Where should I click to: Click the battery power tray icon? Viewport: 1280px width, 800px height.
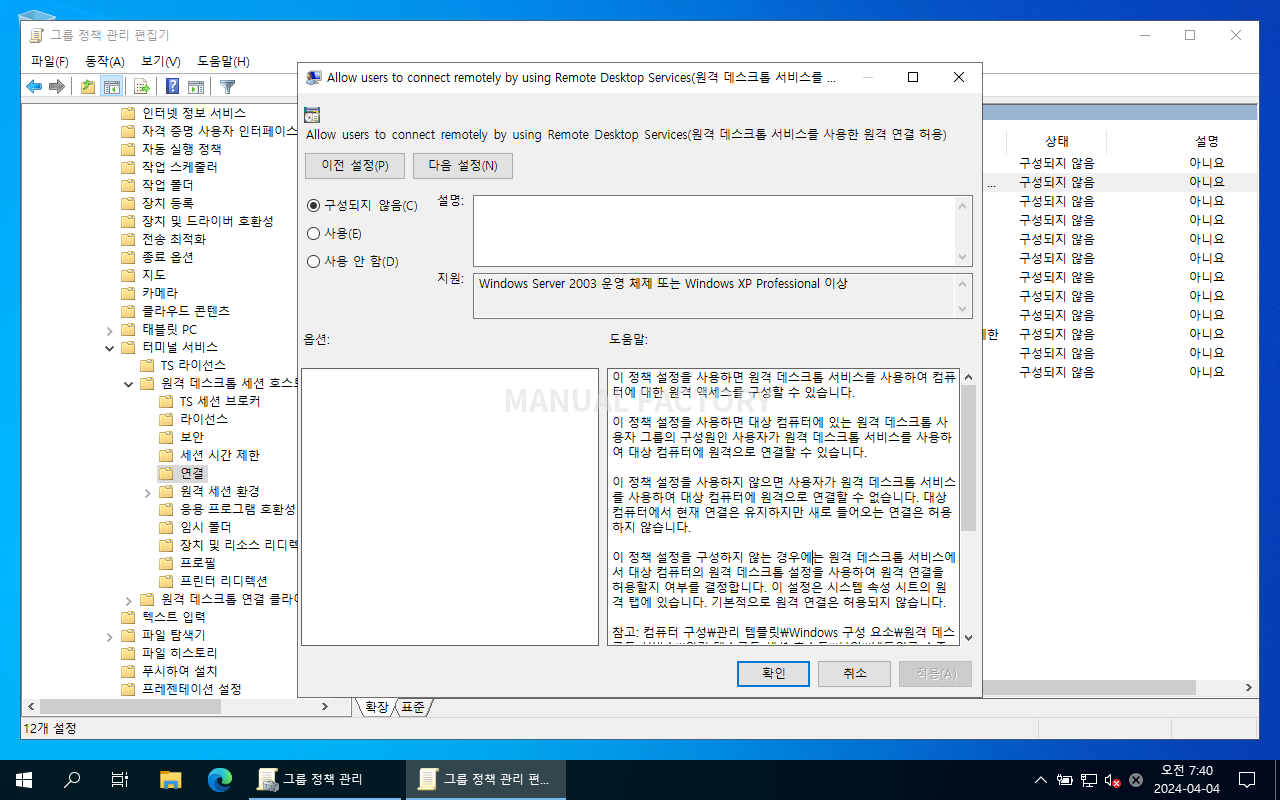[1065, 780]
